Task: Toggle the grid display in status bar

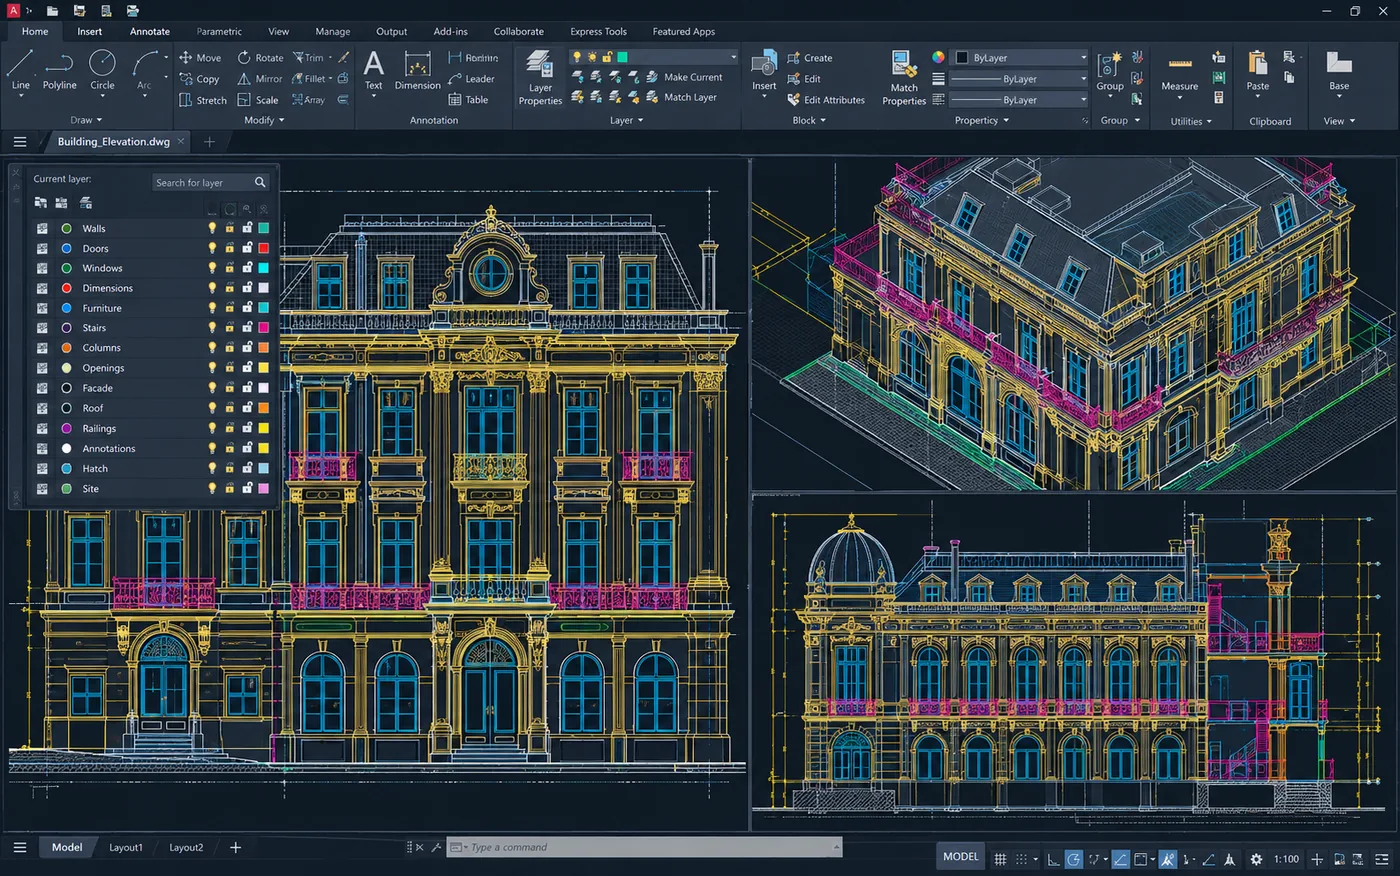Action: pos(1000,859)
